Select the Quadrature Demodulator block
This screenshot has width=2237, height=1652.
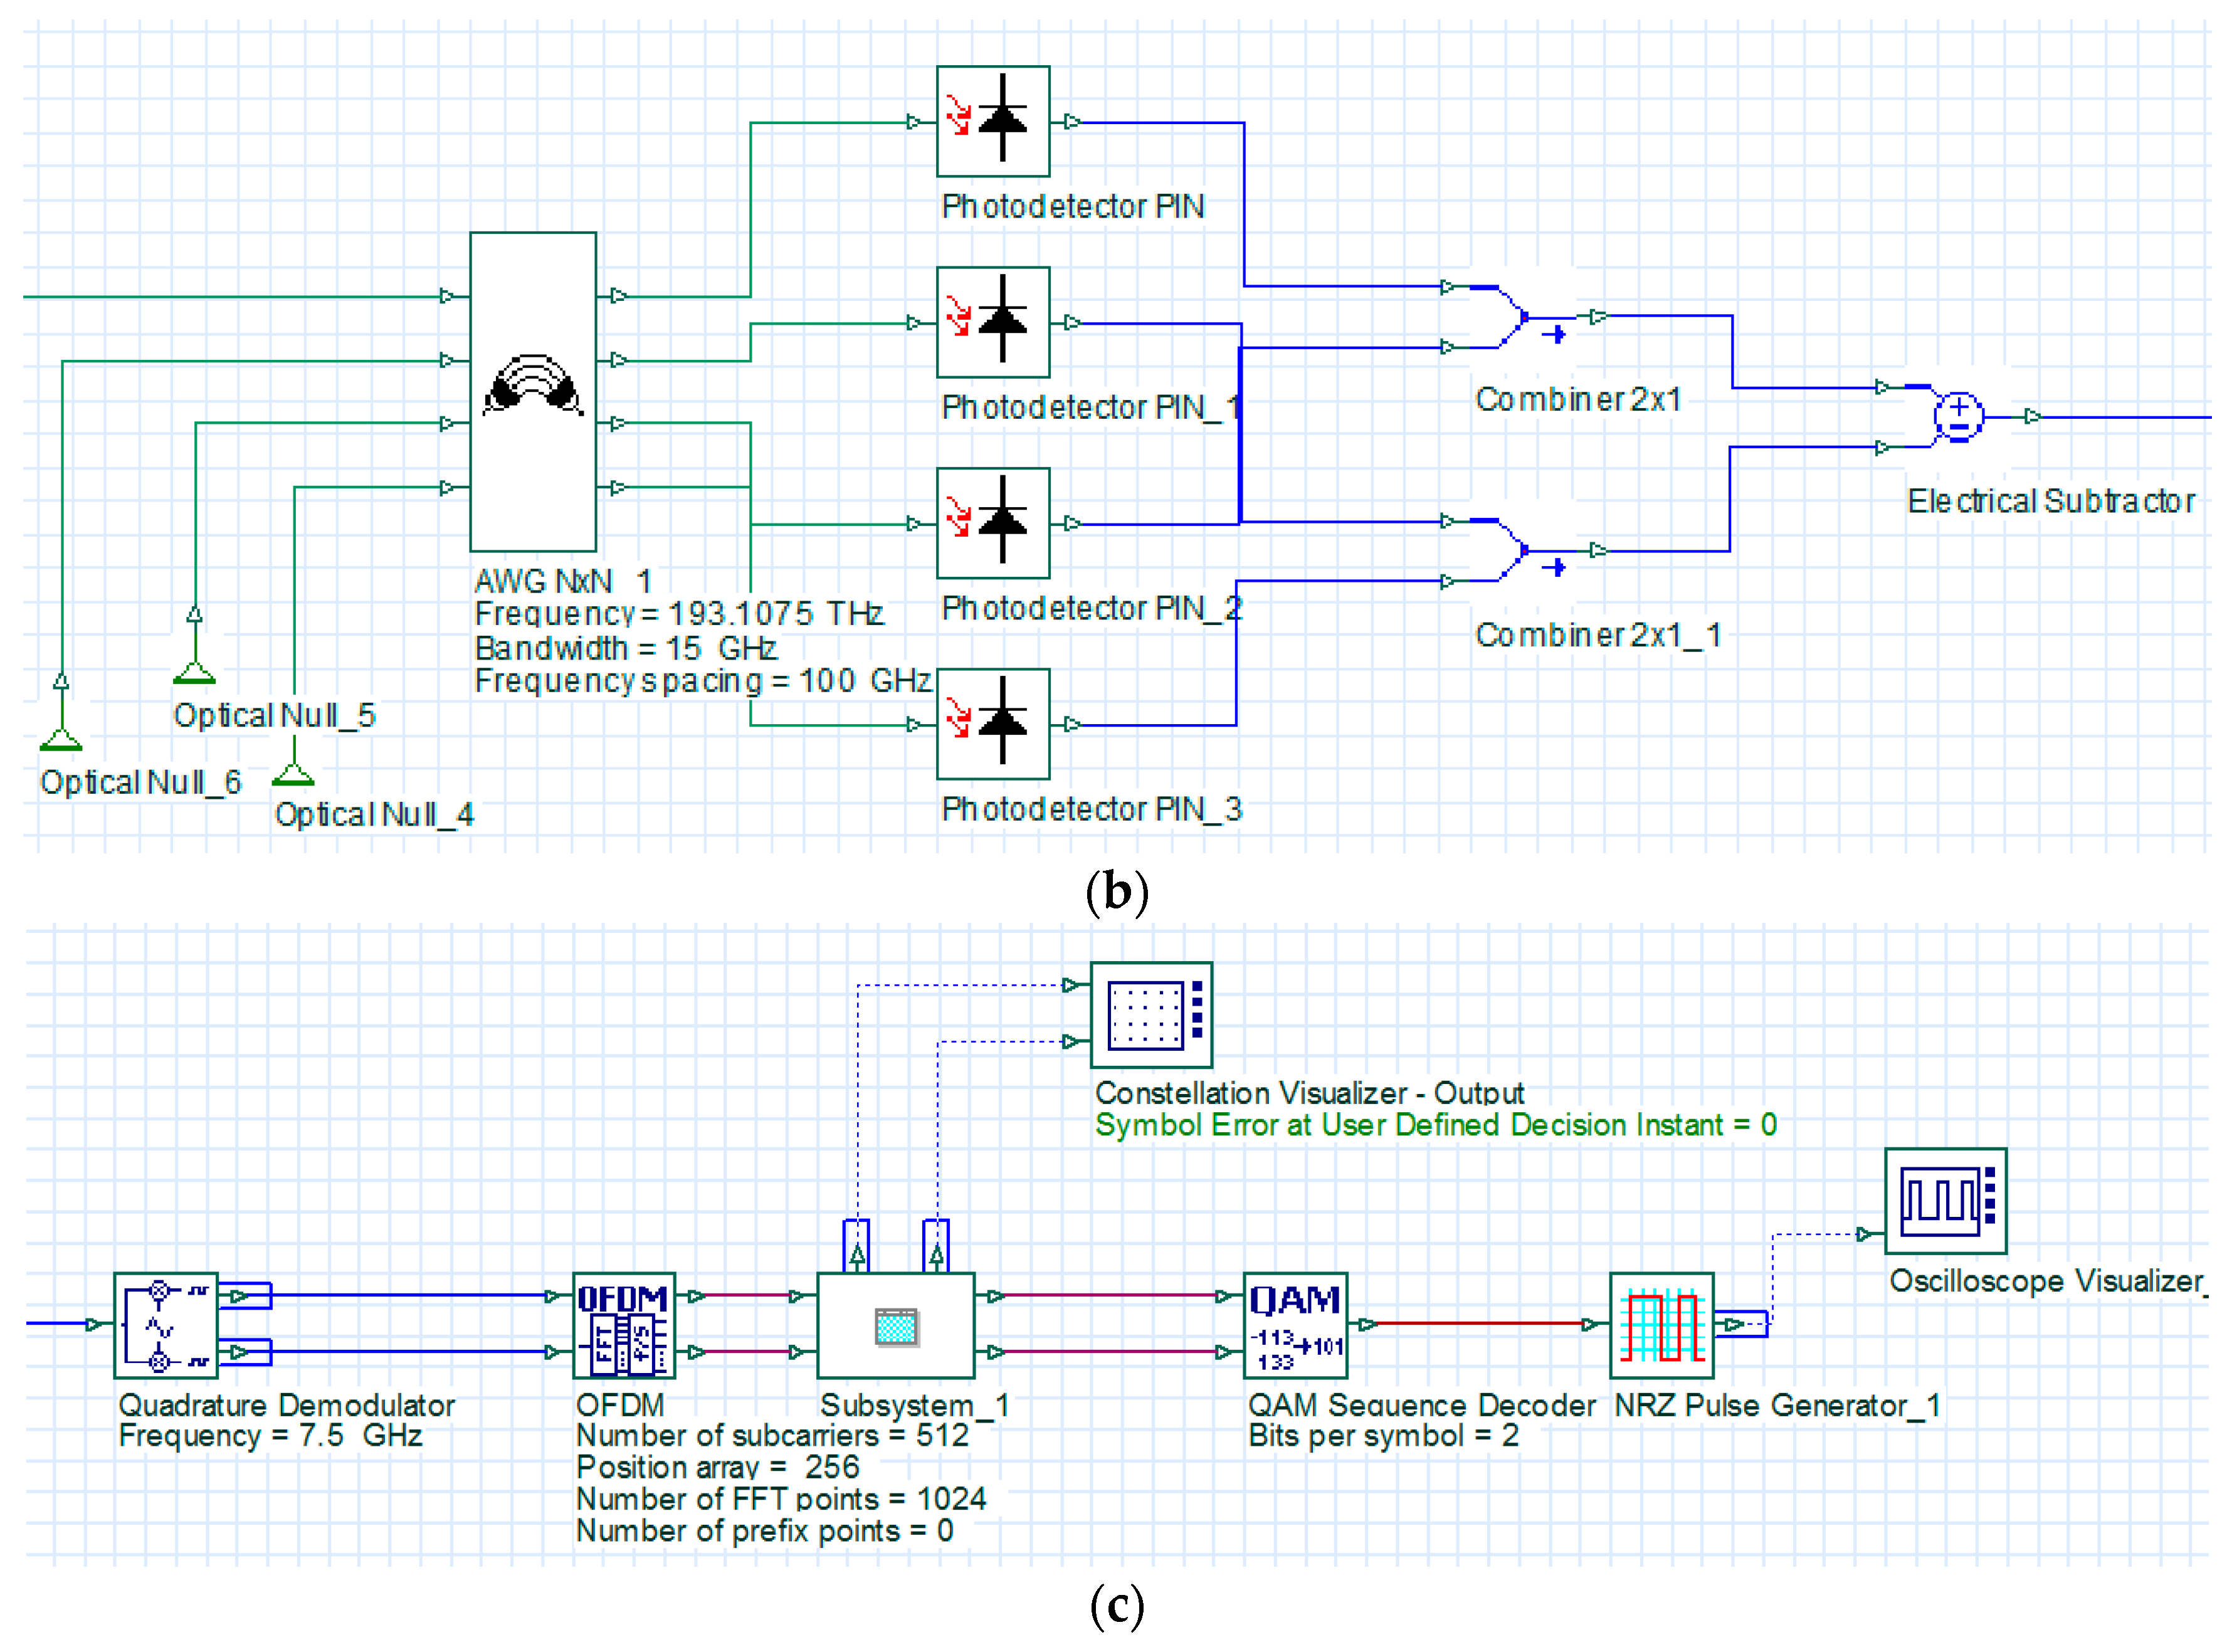point(166,1325)
